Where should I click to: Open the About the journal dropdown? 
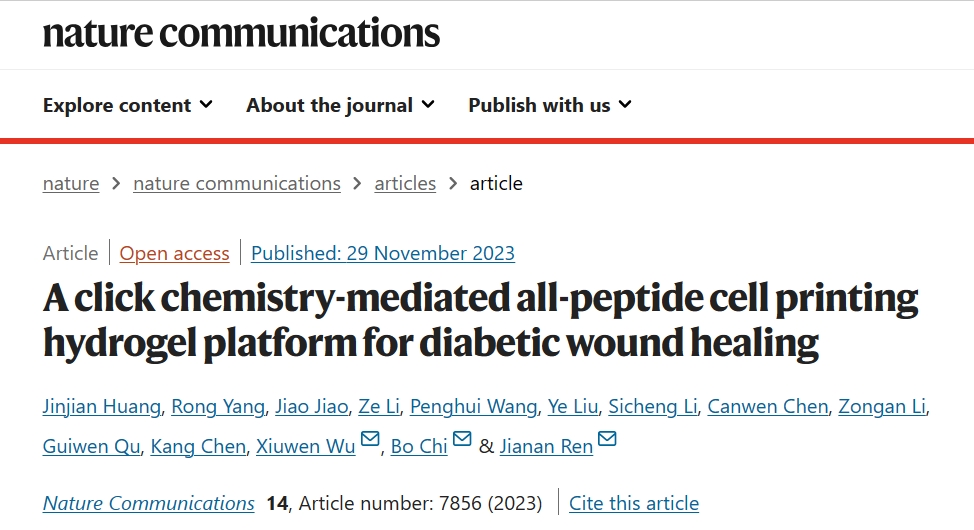[340, 105]
